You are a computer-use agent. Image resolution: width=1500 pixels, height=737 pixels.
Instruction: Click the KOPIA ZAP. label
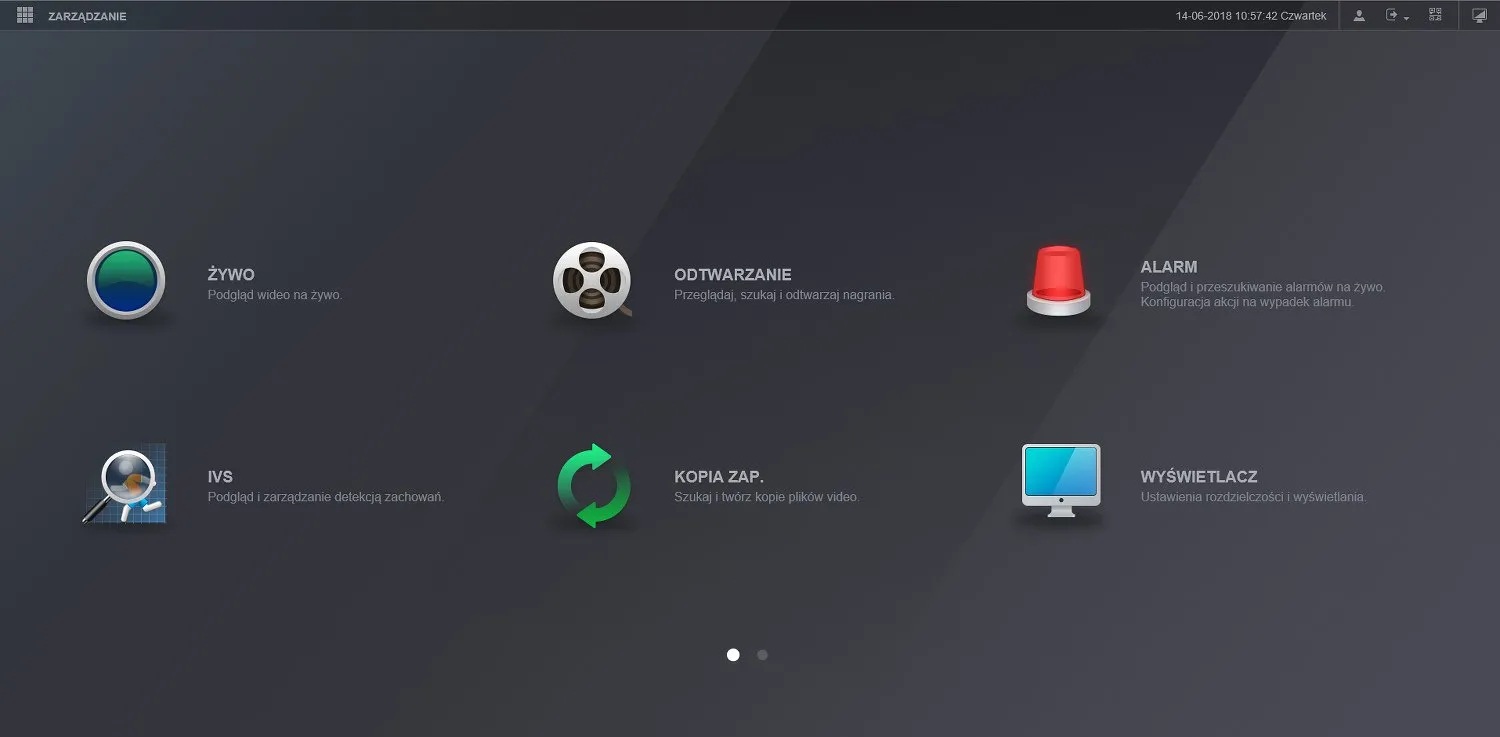(719, 477)
